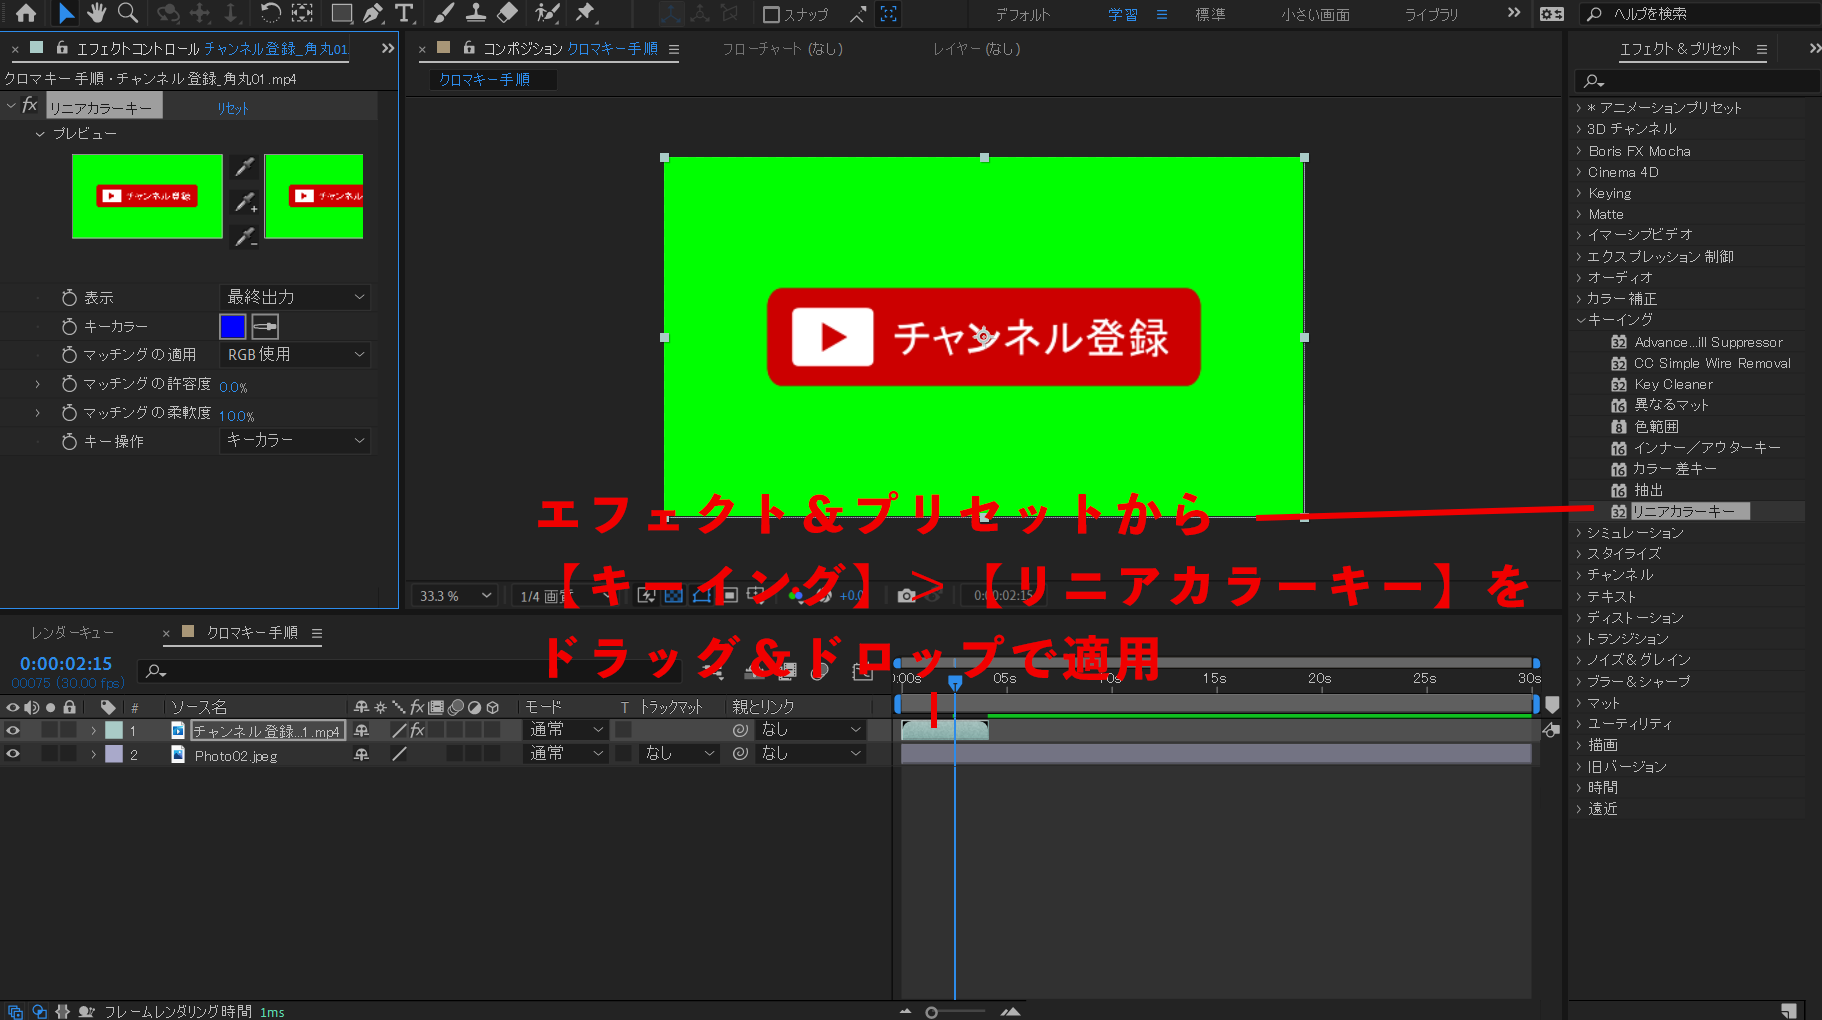Click the ヘルプを検索 search field
The height and width of the screenshot is (1020, 1822).
click(1698, 14)
